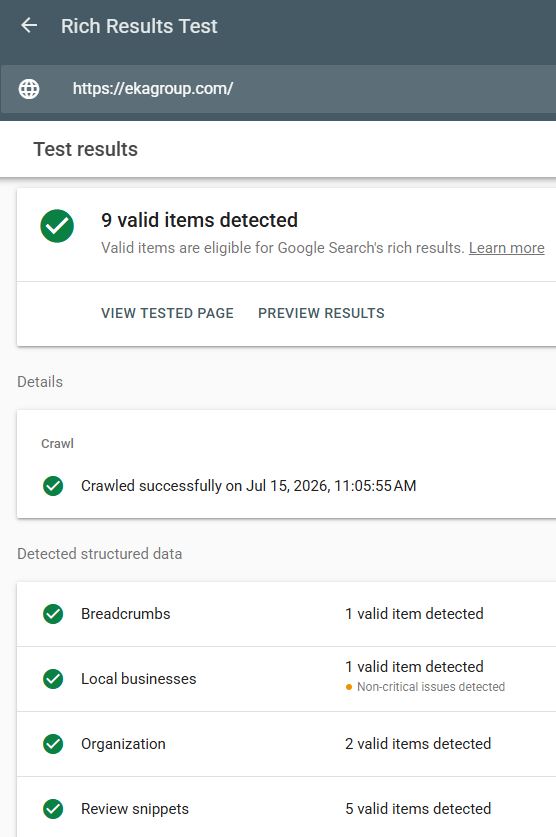The image size is (556, 837).
Task: Open the Learn more link
Action: (x=506, y=248)
